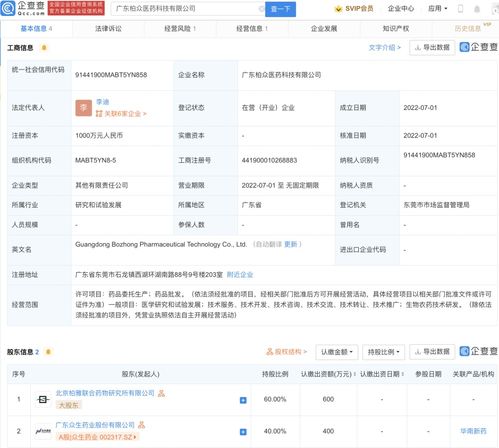
Task: Switch to 法律诉讼 tab
Action: [108, 29]
